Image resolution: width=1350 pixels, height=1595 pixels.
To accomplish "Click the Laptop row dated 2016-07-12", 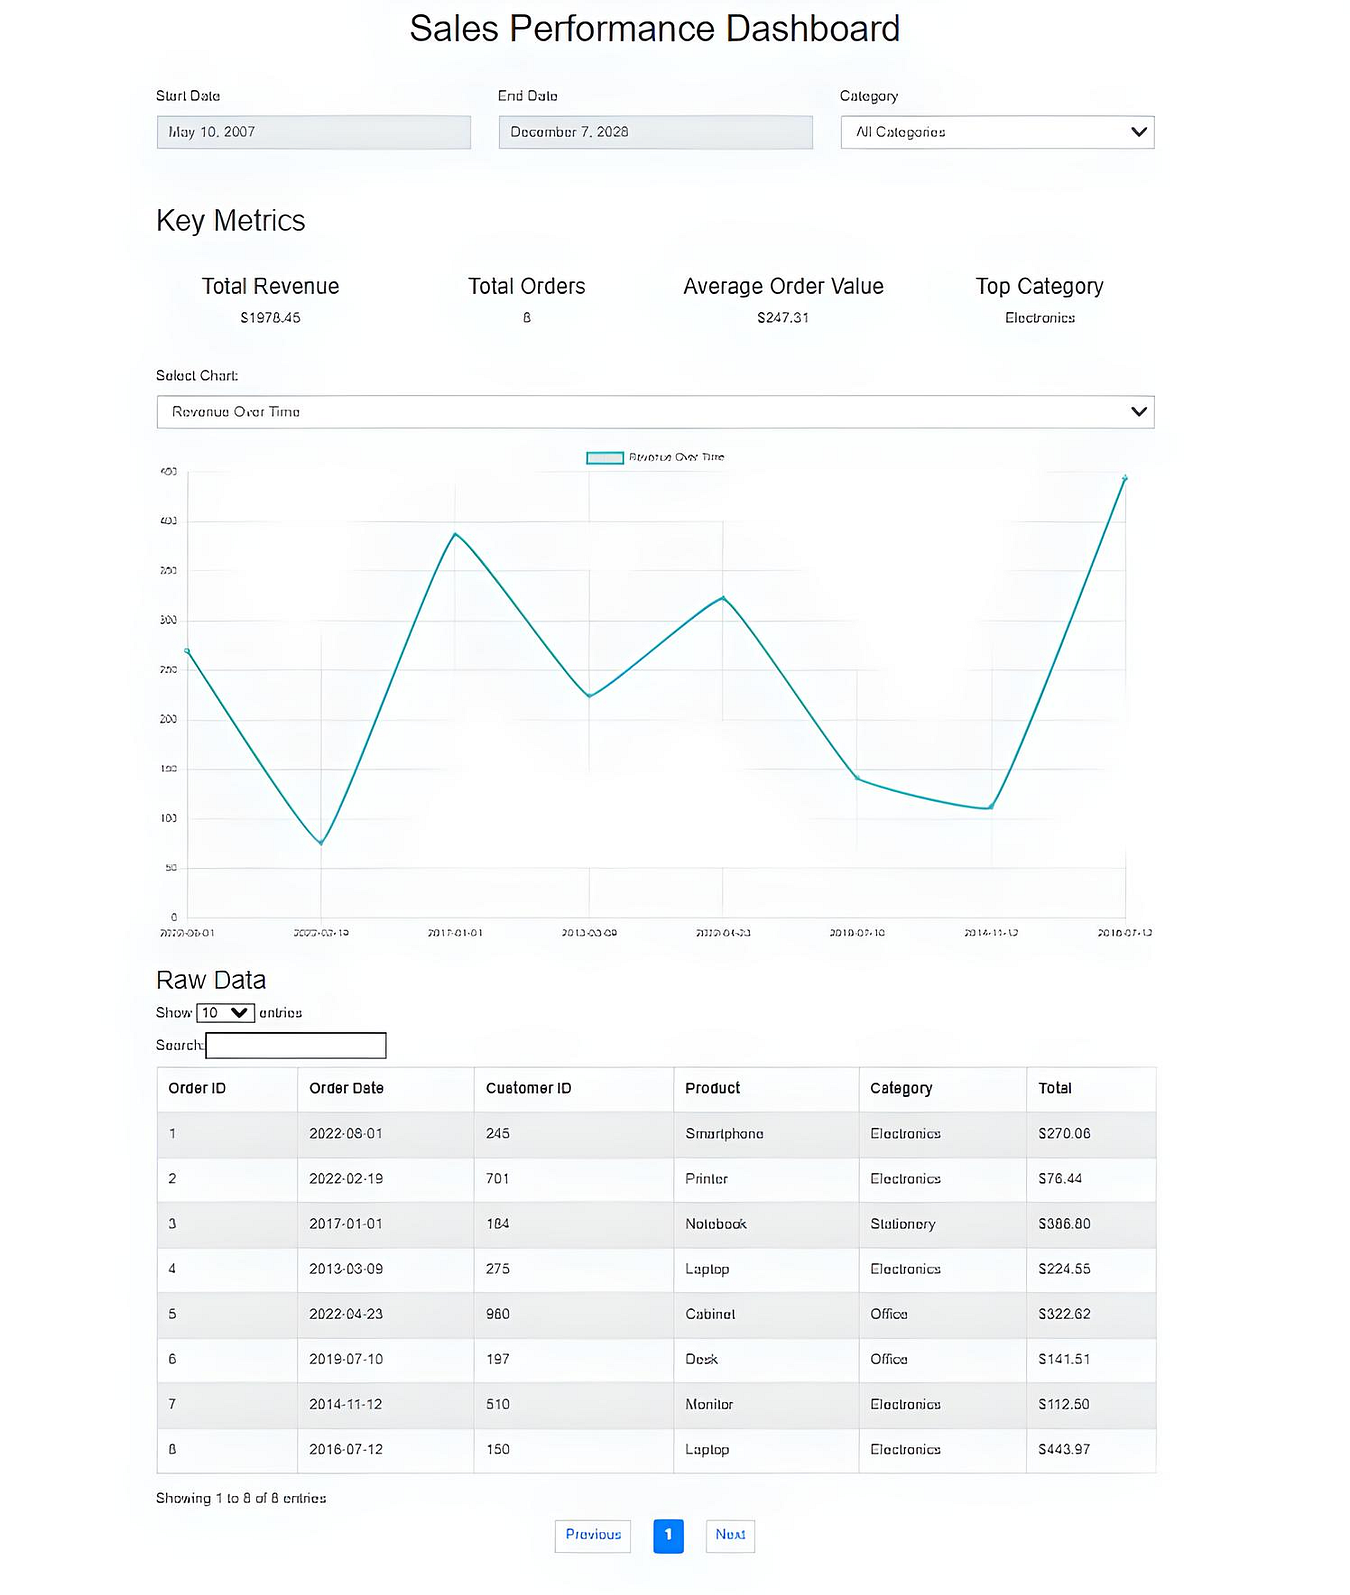I will pos(655,1449).
